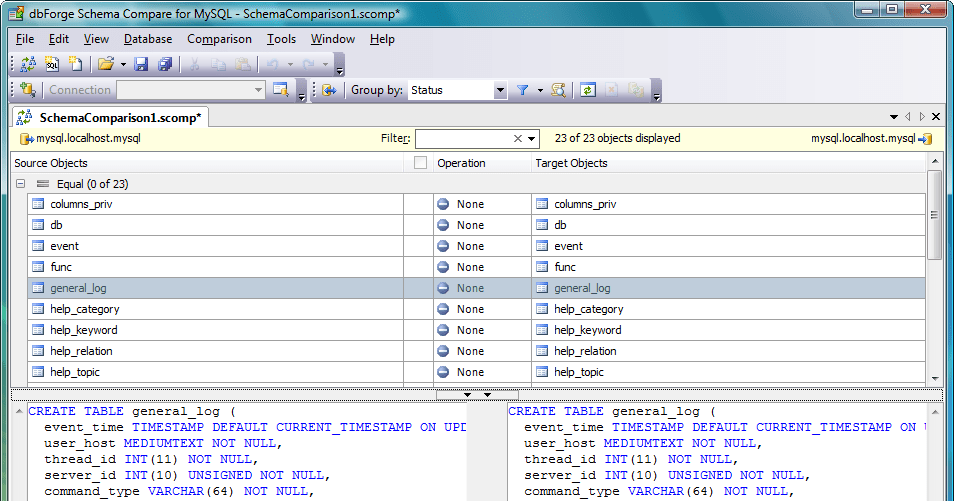
Task: Click the None operation icon for event row
Action: point(443,246)
